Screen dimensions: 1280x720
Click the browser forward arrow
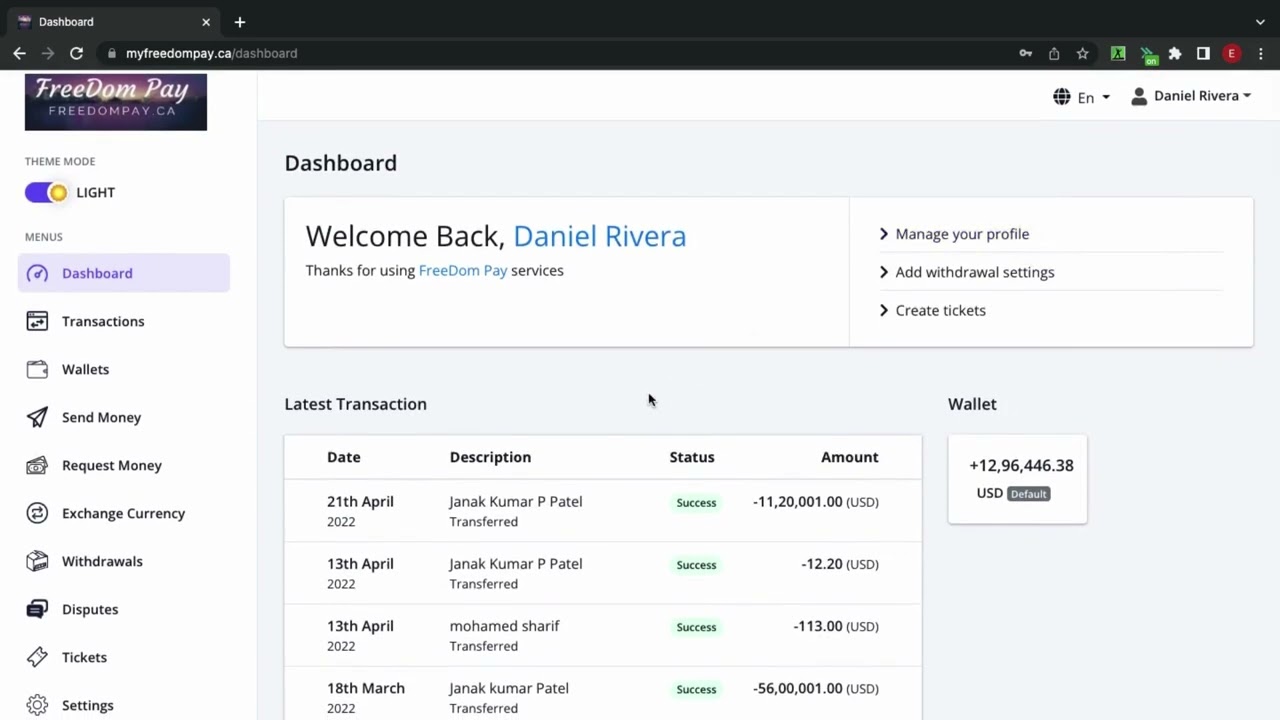coord(47,53)
